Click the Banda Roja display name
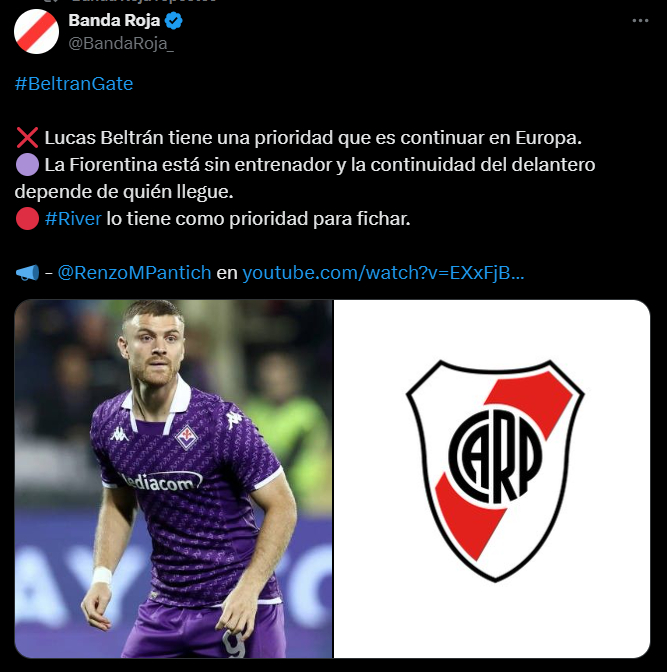Image resolution: width=667 pixels, height=672 pixels. click(x=114, y=21)
